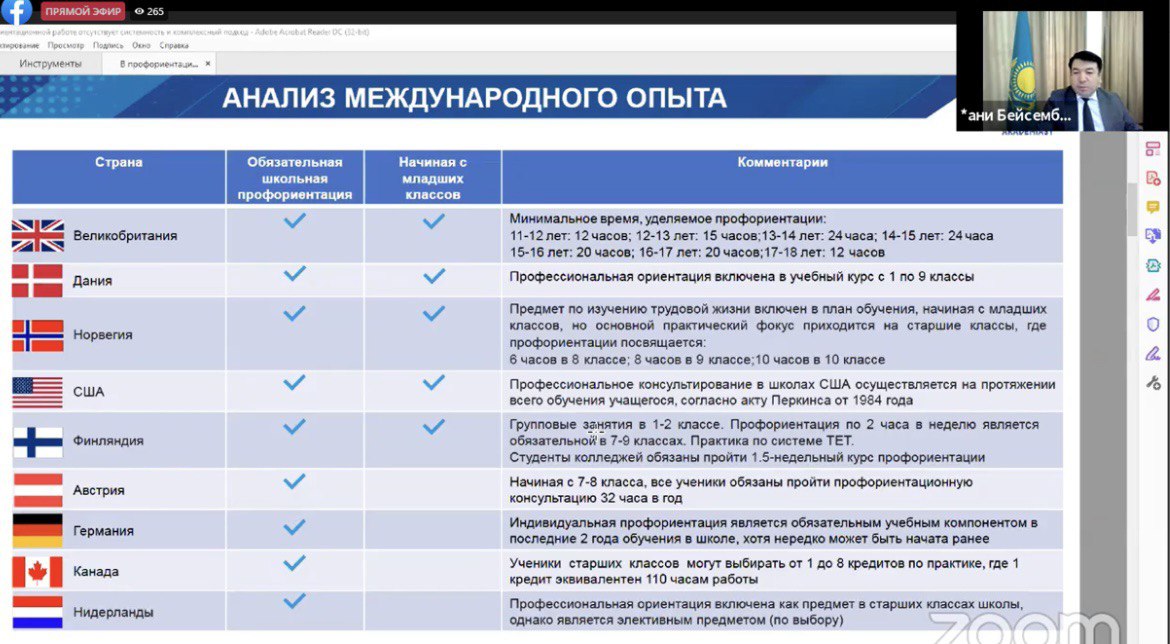Open the Справка menu

pyautogui.click(x=174, y=46)
